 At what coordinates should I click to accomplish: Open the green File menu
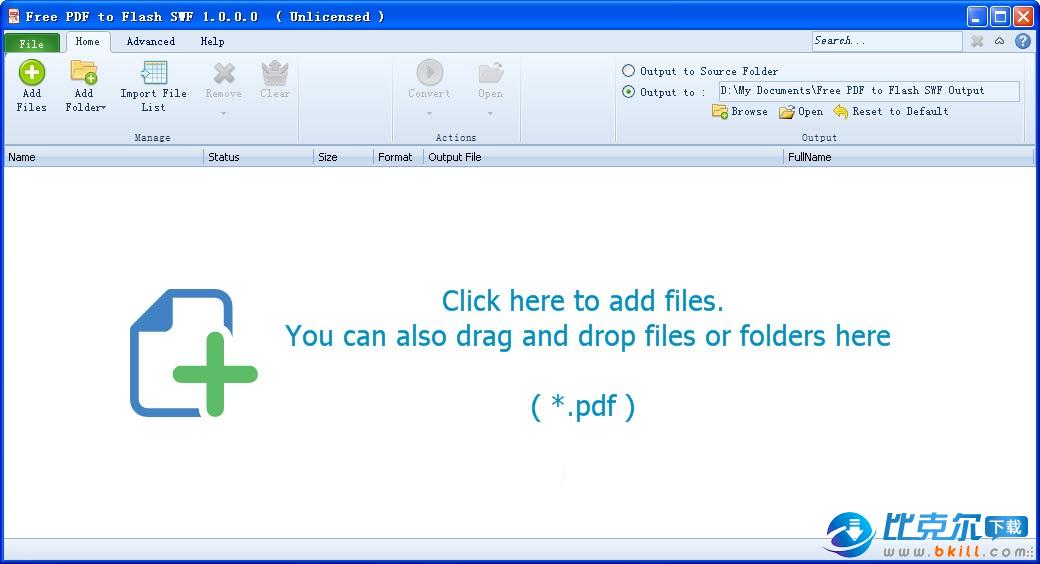tap(32, 43)
